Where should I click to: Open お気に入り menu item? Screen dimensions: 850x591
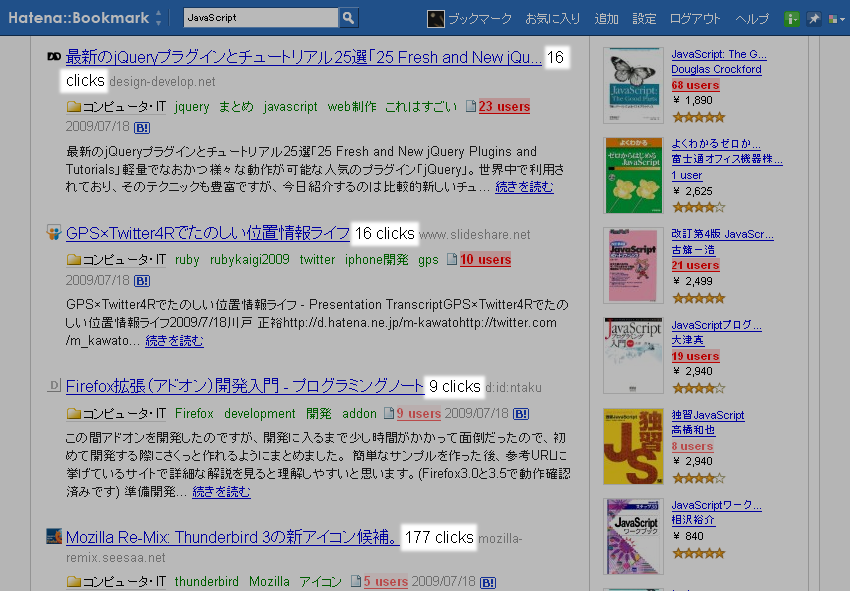552,19
